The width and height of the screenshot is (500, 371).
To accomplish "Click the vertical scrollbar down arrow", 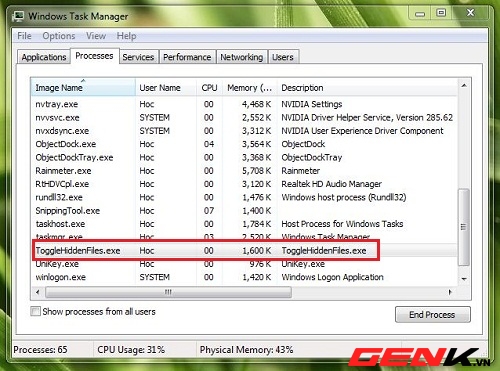I will tap(464, 279).
